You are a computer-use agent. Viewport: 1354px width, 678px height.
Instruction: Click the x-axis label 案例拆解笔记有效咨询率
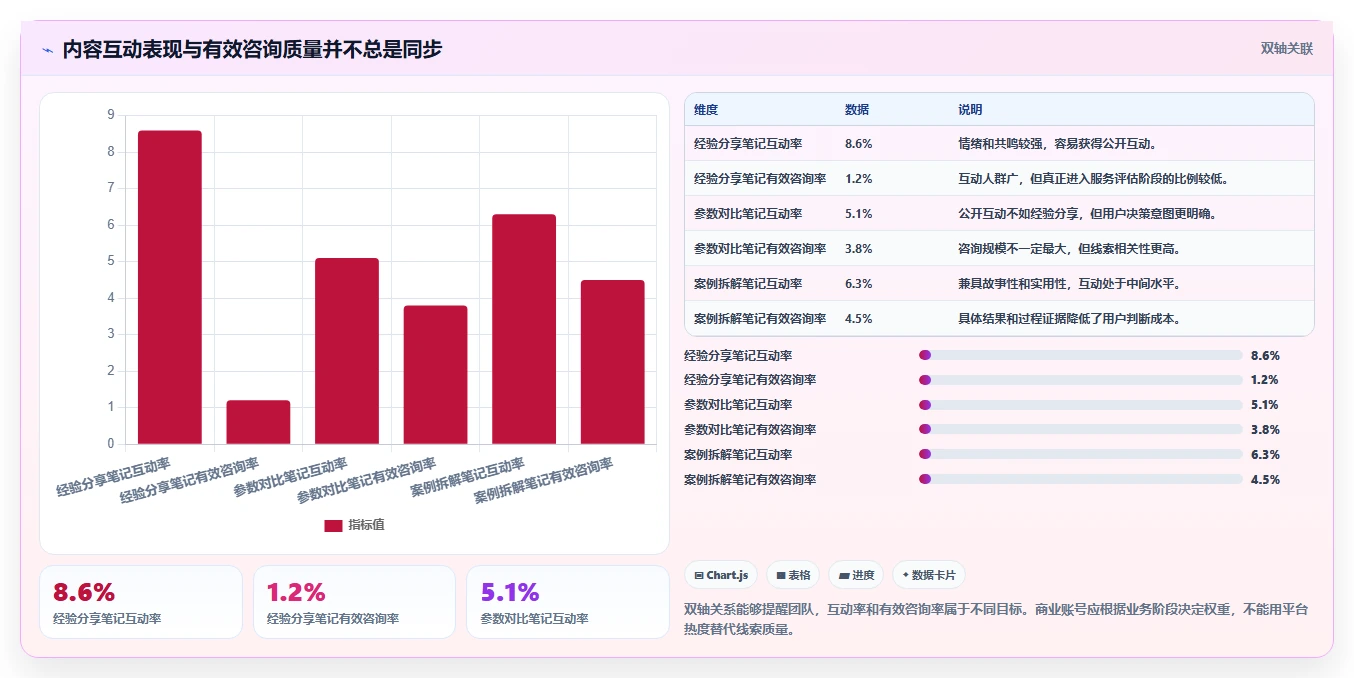pyautogui.click(x=545, y=481)
